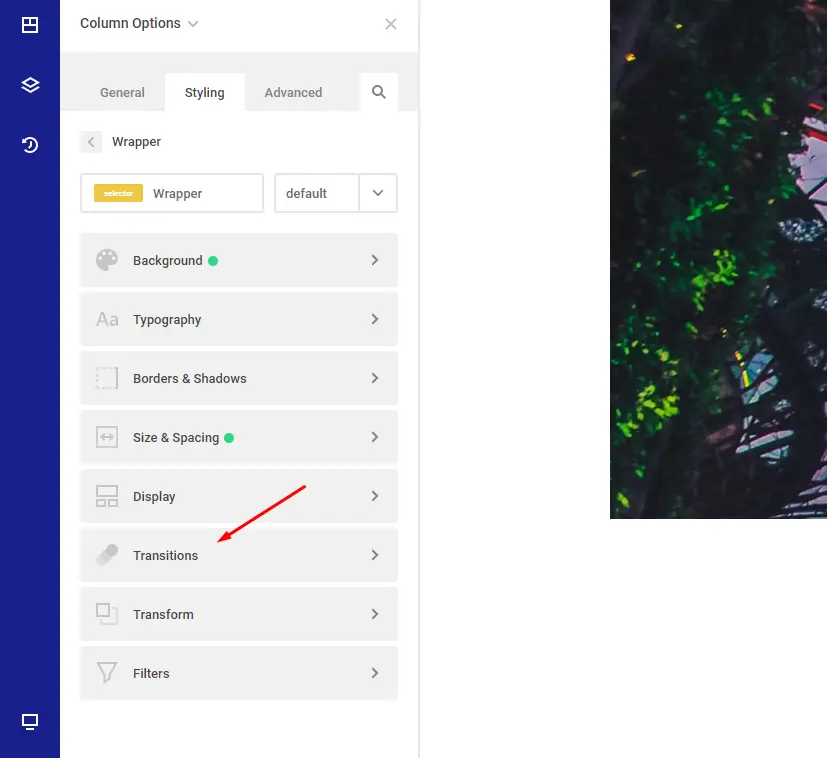The height and width of the screenshot is (758, 827).
Task: Close the Column Options panel
Action: pos(390,24)
